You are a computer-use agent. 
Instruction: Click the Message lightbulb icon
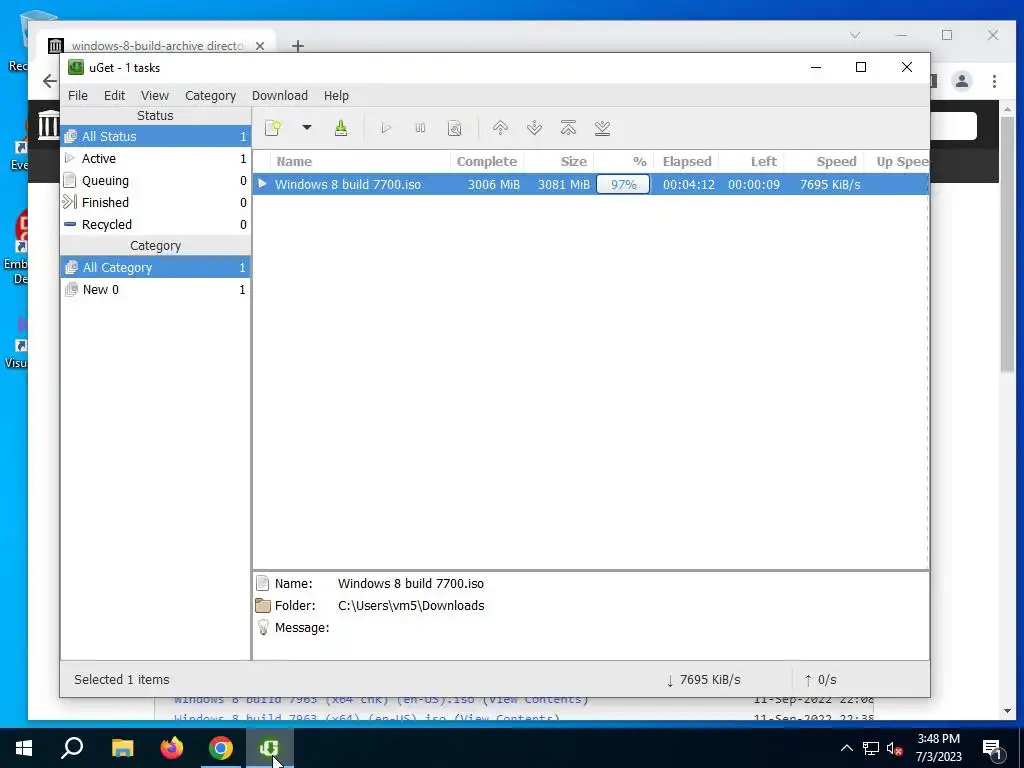pyautogui.click(x=263, y=628)
